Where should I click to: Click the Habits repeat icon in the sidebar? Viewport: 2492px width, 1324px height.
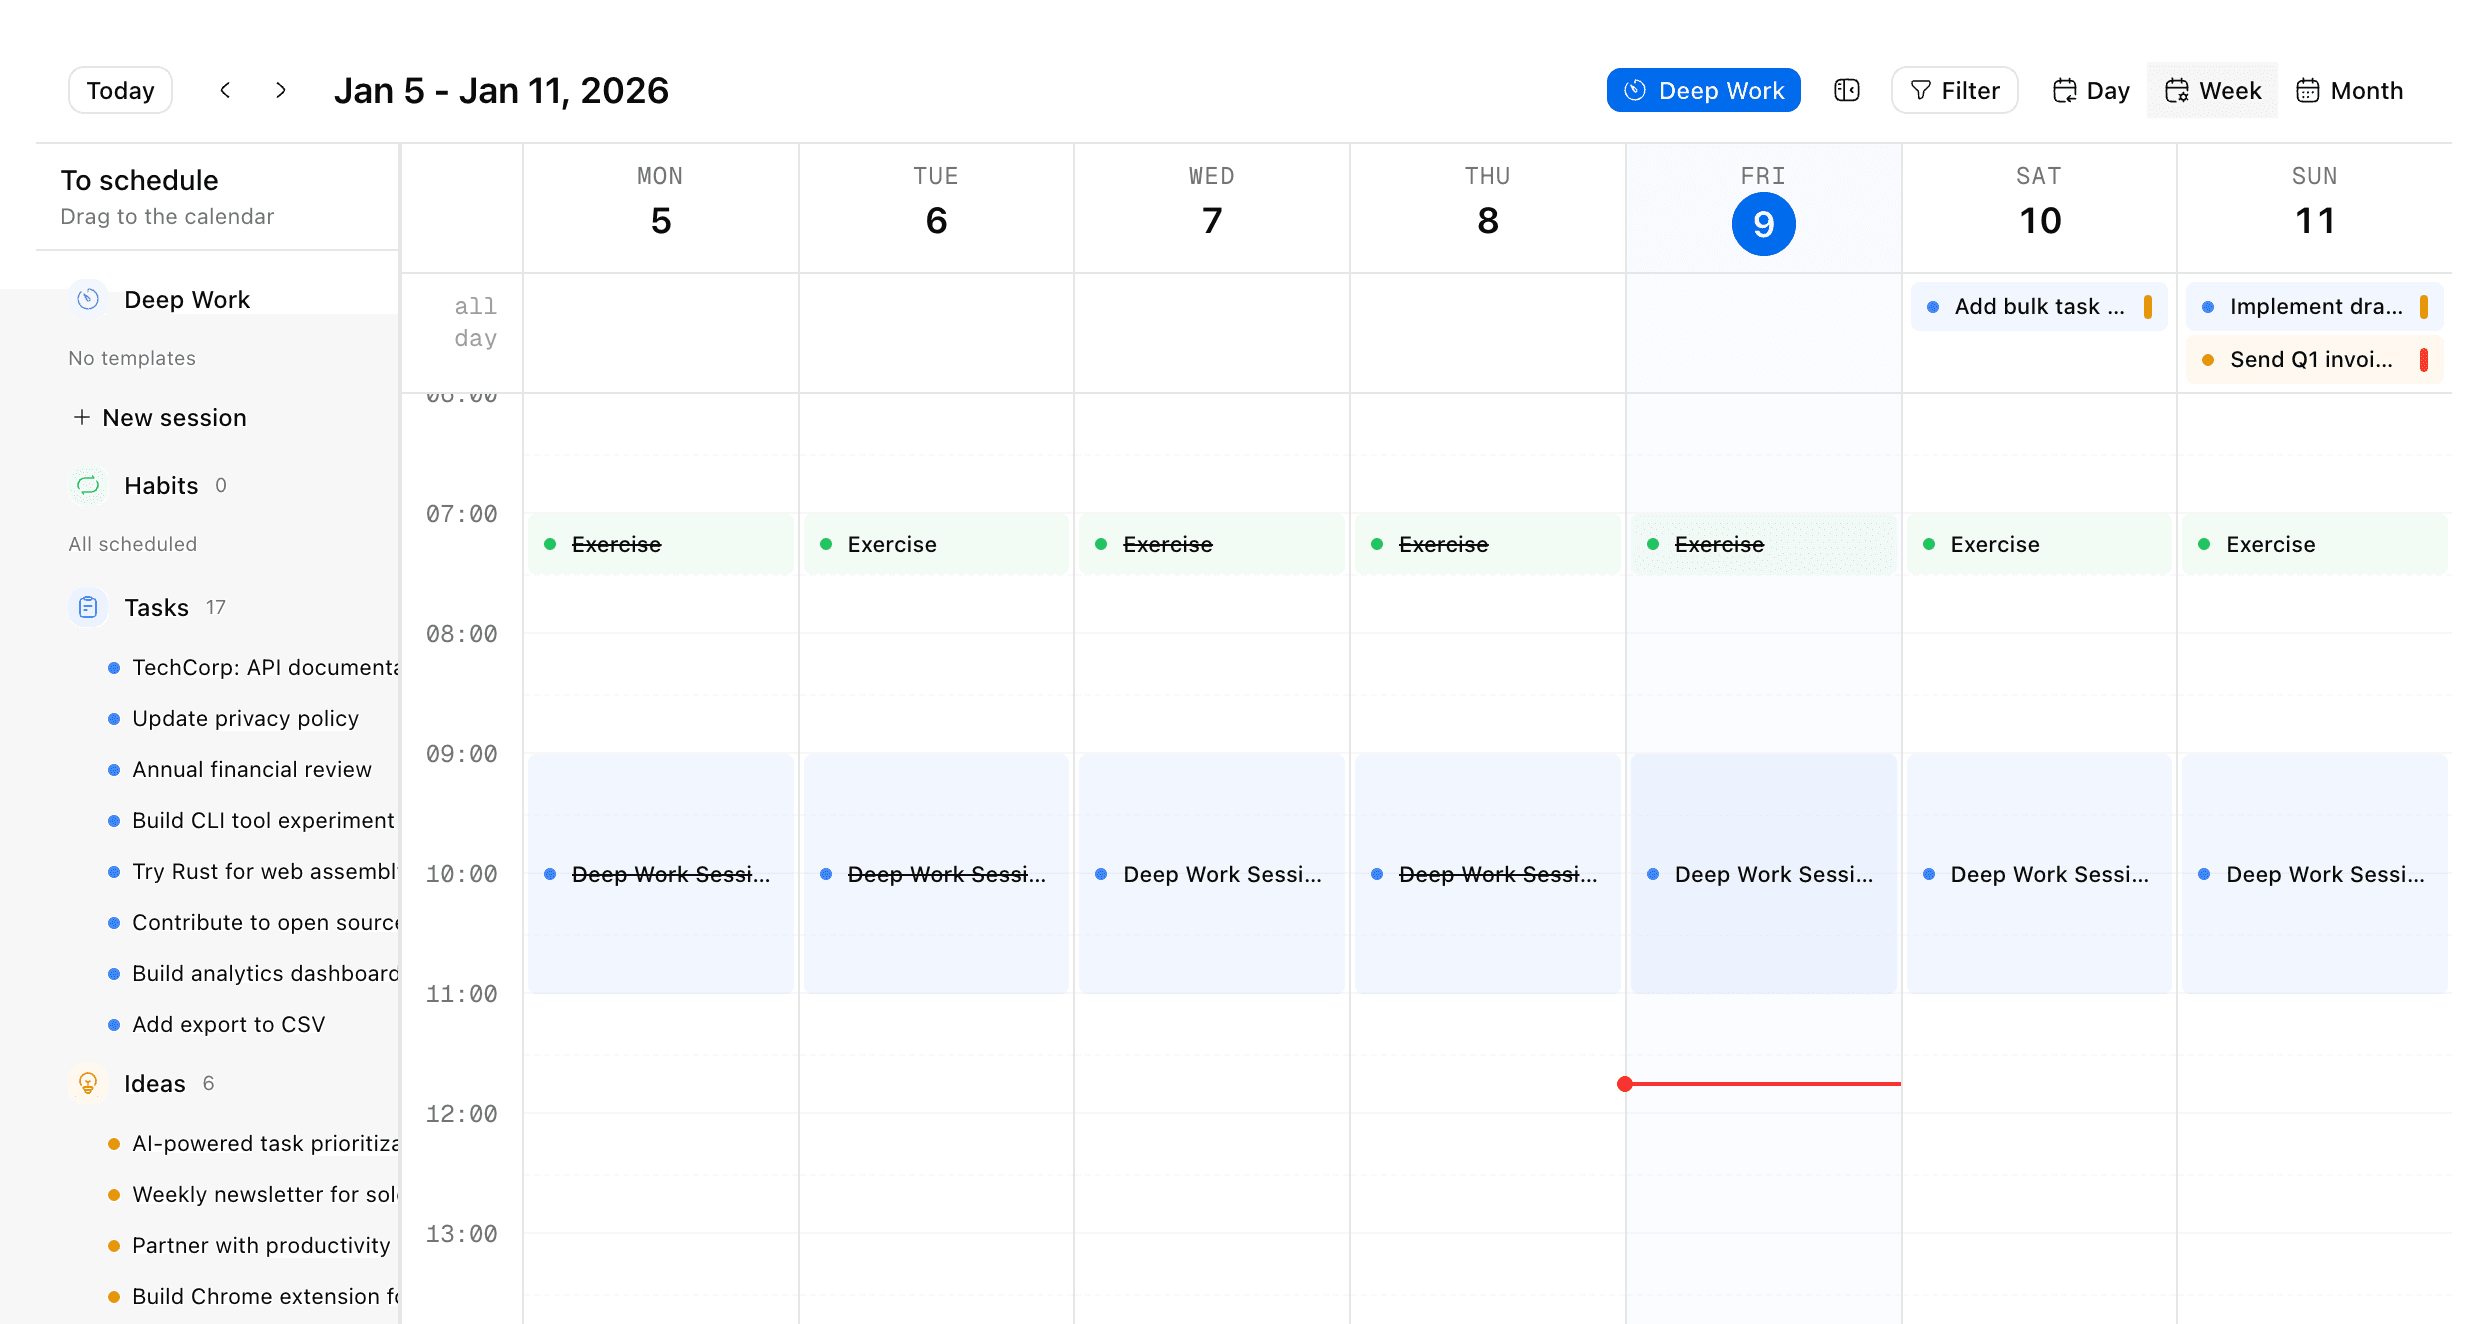coord(89,485)
